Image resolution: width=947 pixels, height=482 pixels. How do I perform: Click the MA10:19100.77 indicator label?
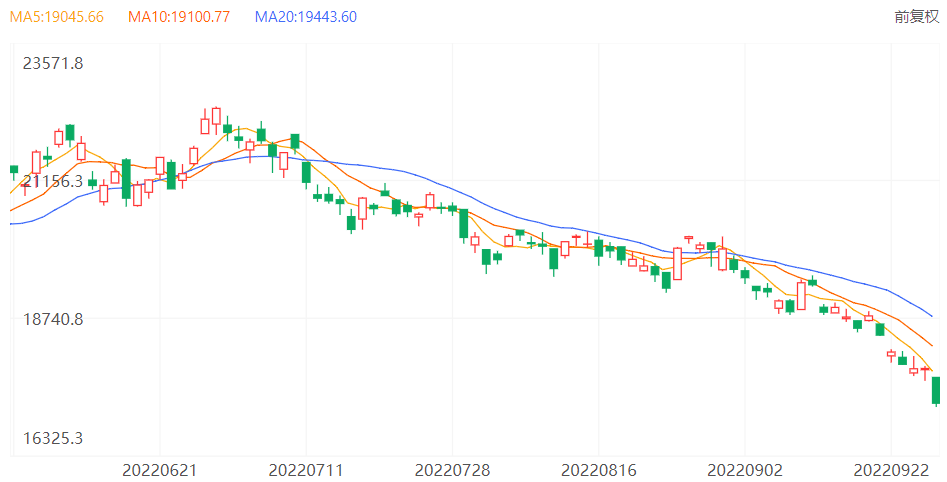(179, 17)
